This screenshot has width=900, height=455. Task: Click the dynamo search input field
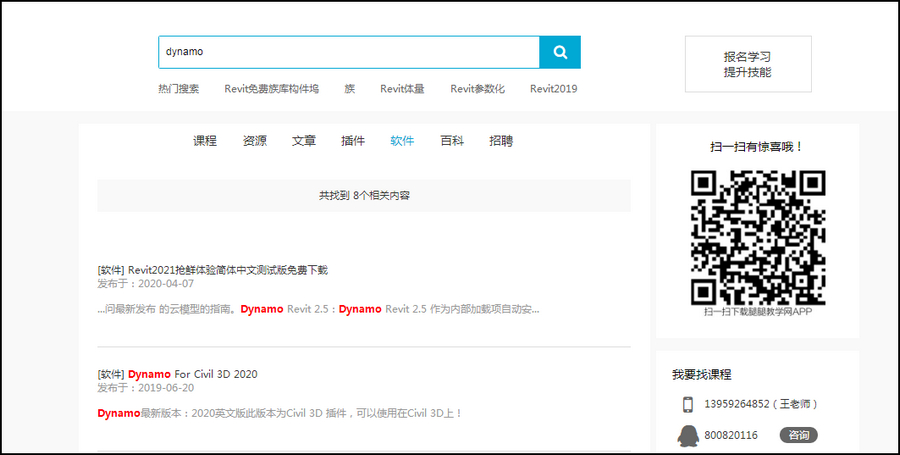[x=349, y=52]
